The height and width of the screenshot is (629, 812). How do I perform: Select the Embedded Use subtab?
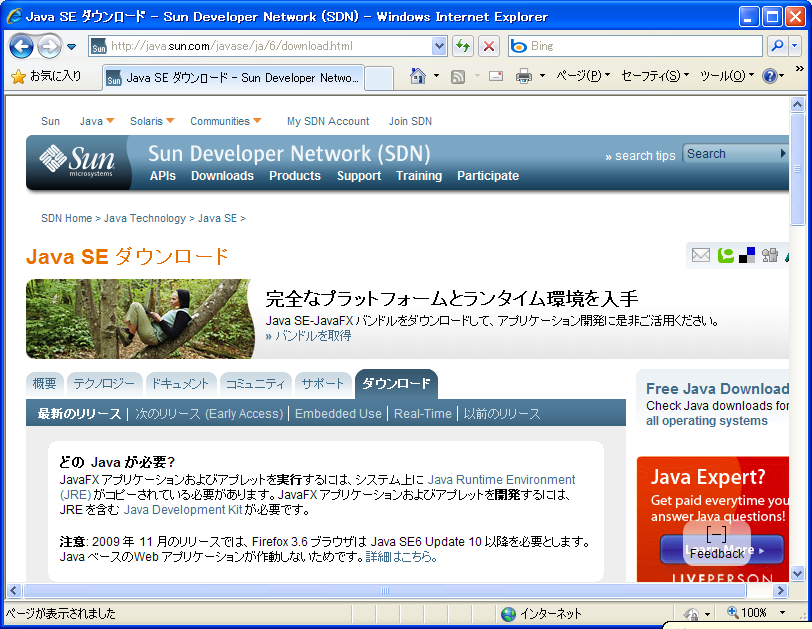tap(338, 414)
